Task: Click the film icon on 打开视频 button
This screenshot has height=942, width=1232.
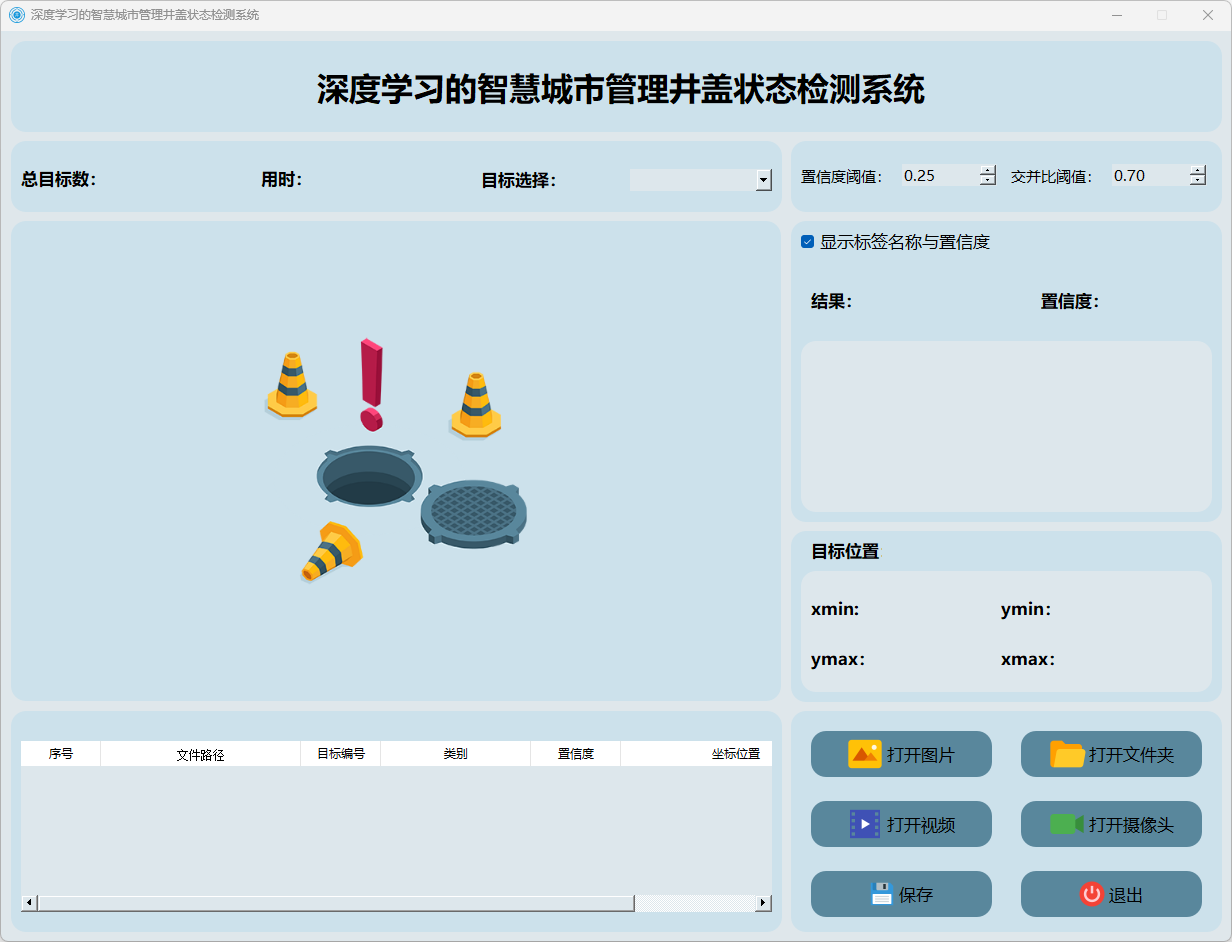Action: click(864, 824)
